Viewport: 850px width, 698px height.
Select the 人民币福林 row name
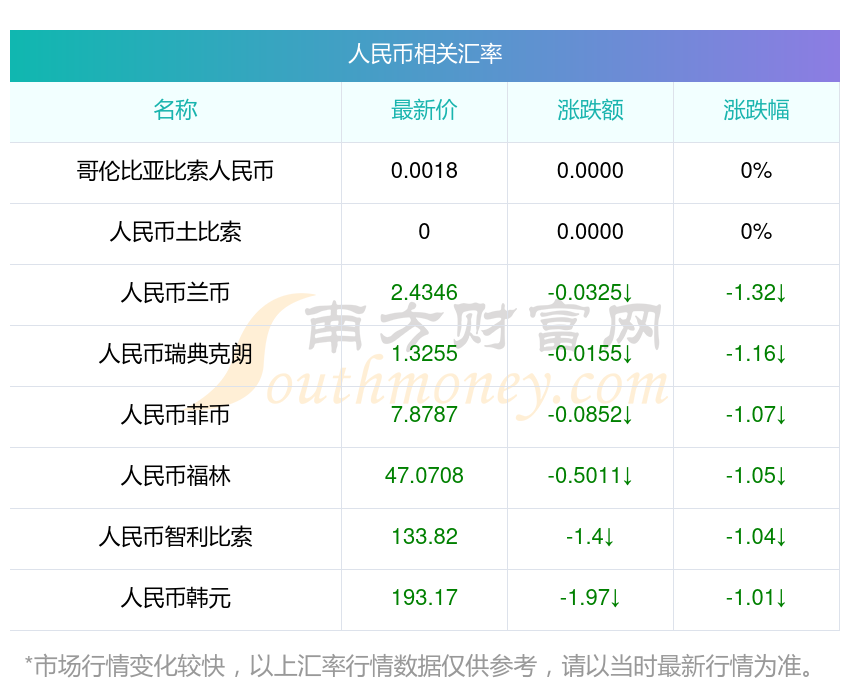point(175,476)
